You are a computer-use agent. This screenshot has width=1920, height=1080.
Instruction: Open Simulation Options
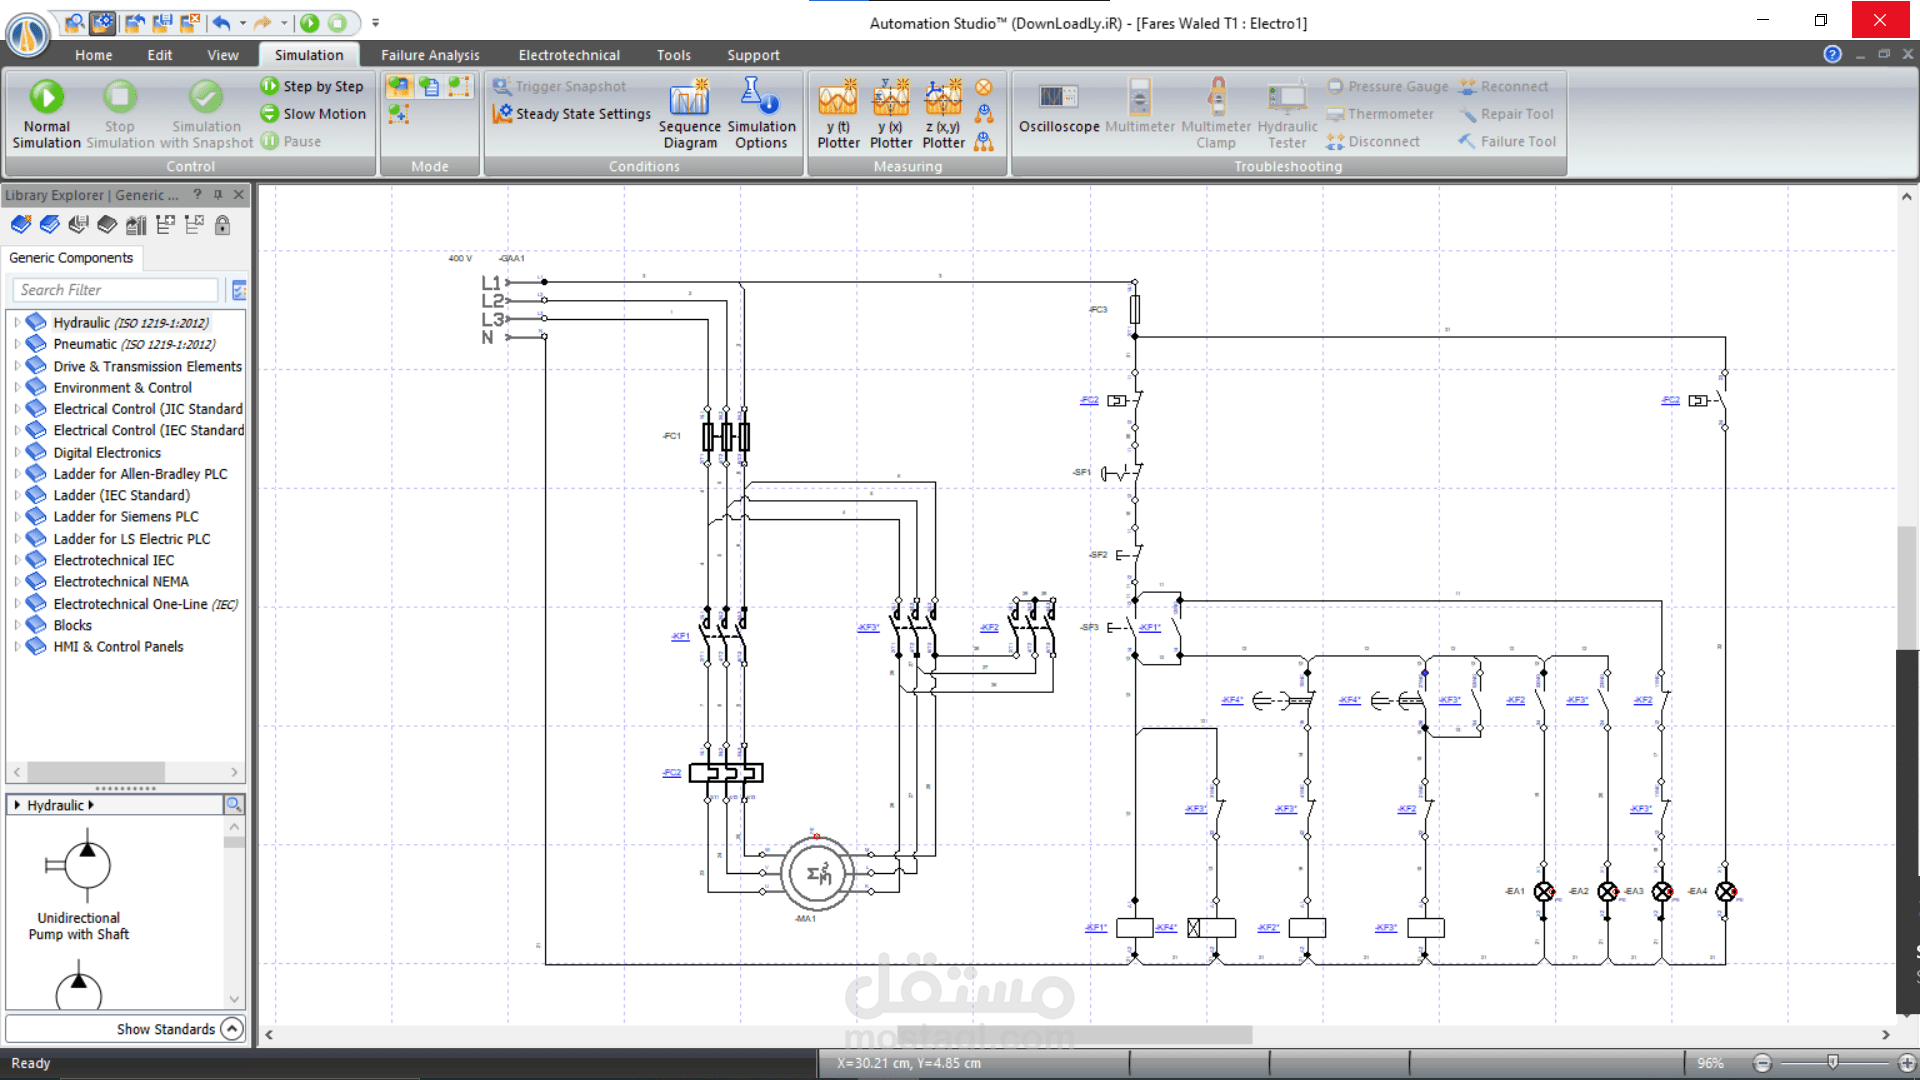click(761, 113)
